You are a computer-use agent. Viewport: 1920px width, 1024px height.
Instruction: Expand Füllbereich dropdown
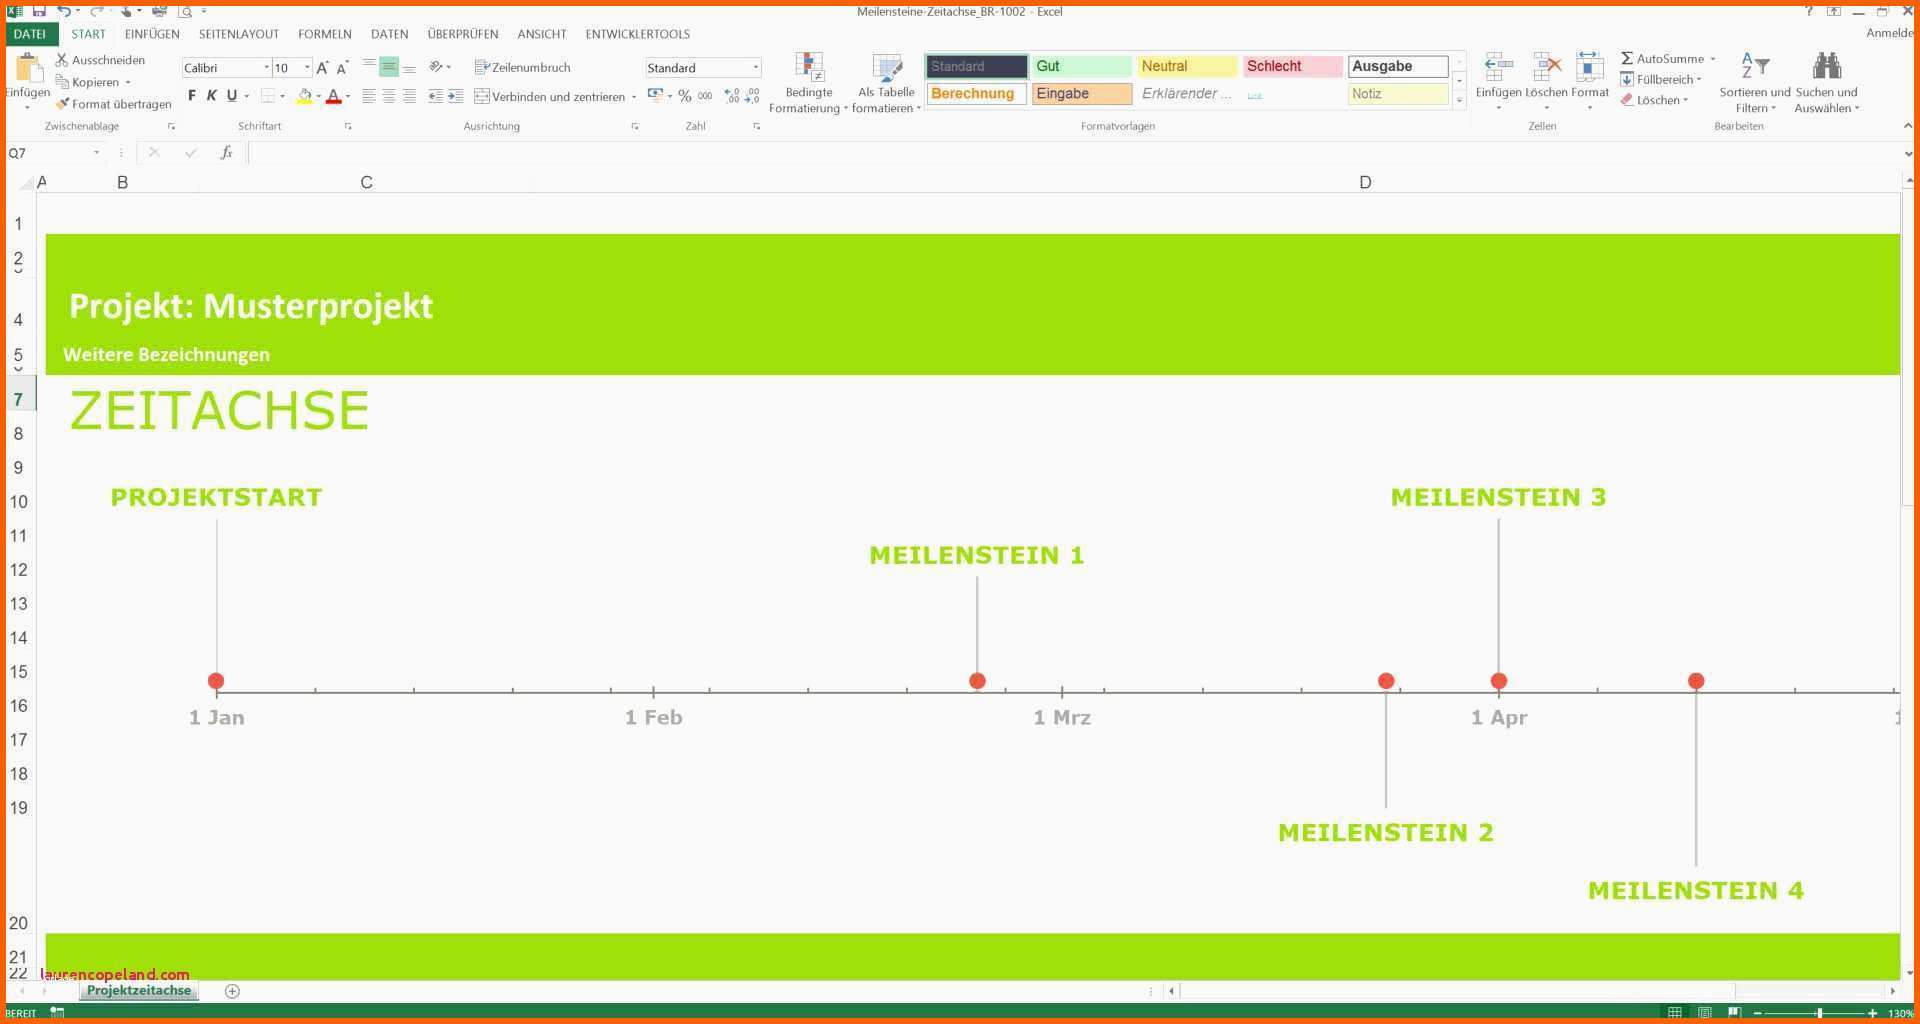[x=1699, y=79]
